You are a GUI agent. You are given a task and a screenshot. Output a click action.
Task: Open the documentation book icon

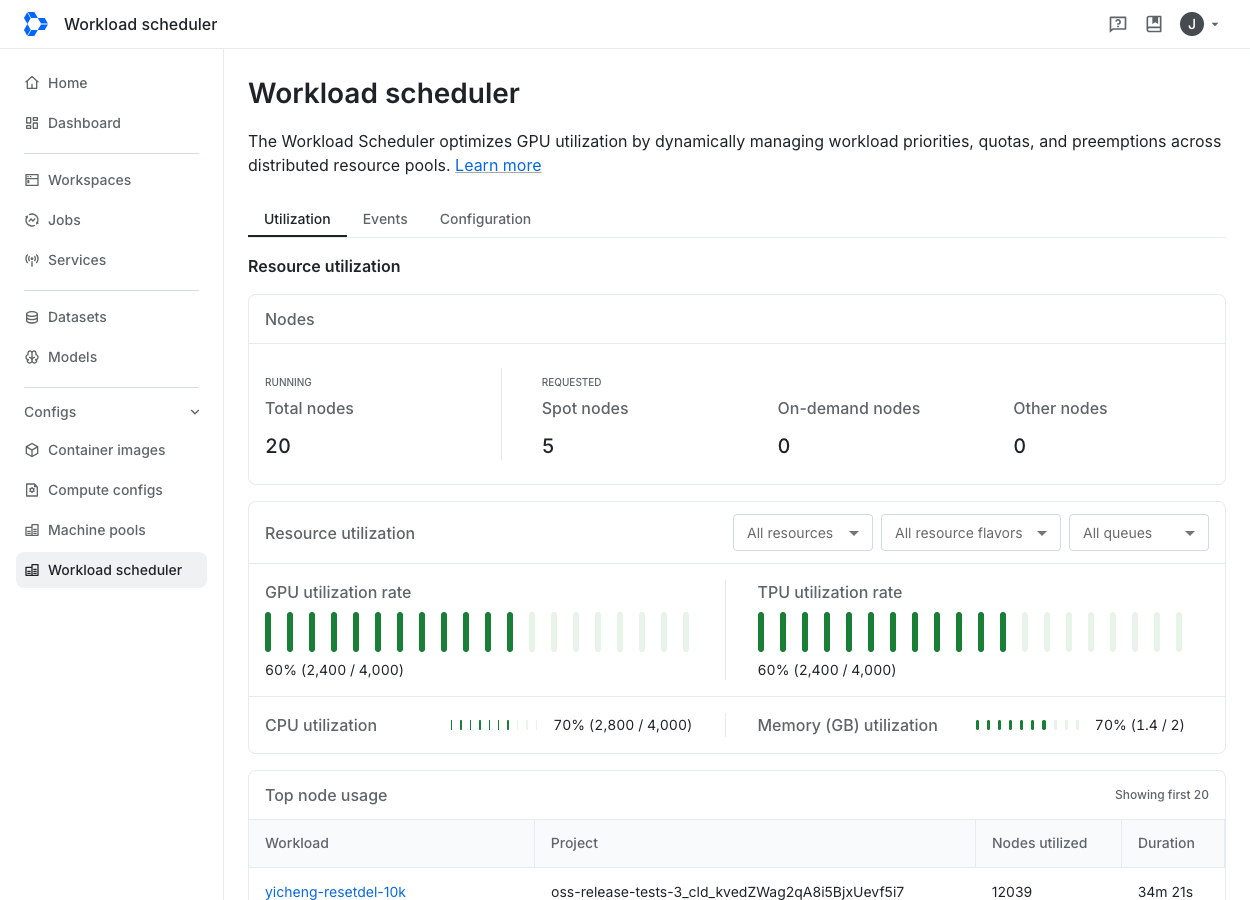[x=1154, y=24]
